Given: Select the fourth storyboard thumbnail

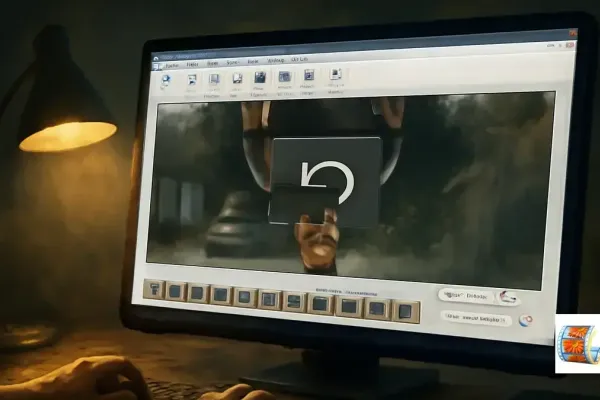Looking at the screenshot, I should coord(221,295).
